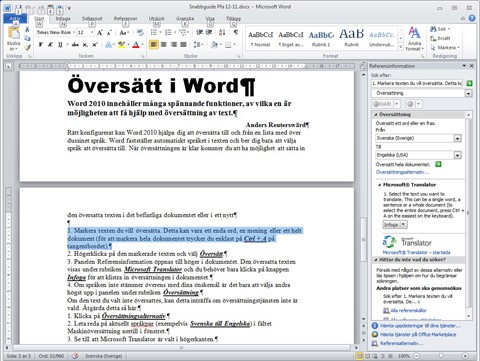This screenshot has height=361, width=480.
Task: Select Align Text Right
Action: click(174, 44)
